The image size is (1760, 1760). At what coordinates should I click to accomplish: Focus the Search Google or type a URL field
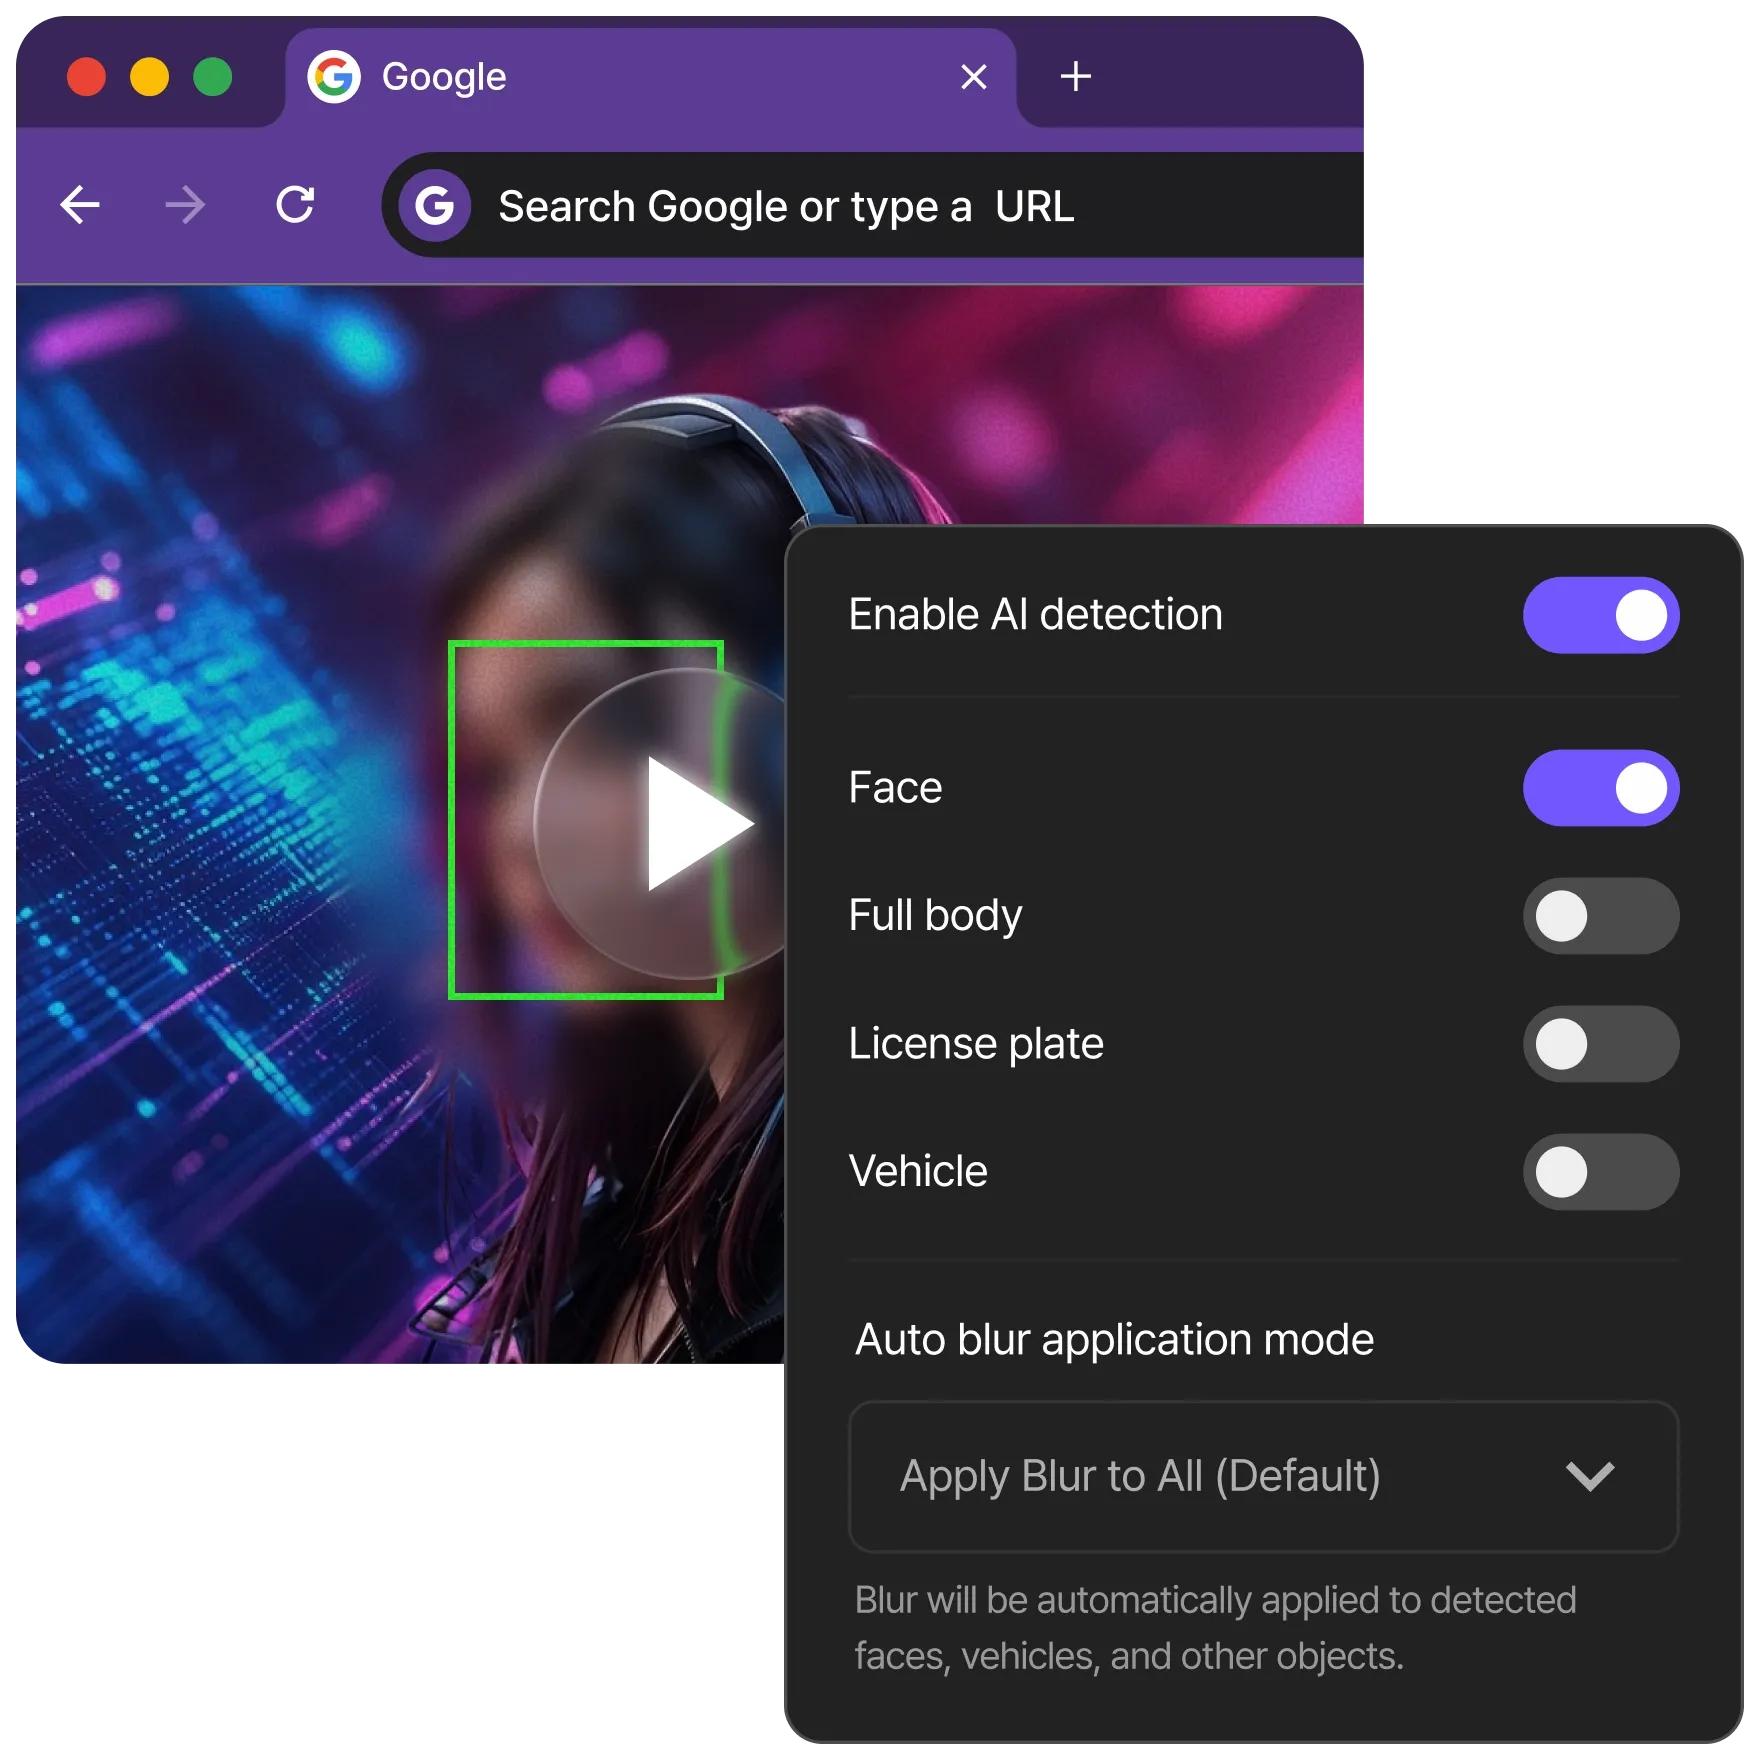click(x=900, y=206)
